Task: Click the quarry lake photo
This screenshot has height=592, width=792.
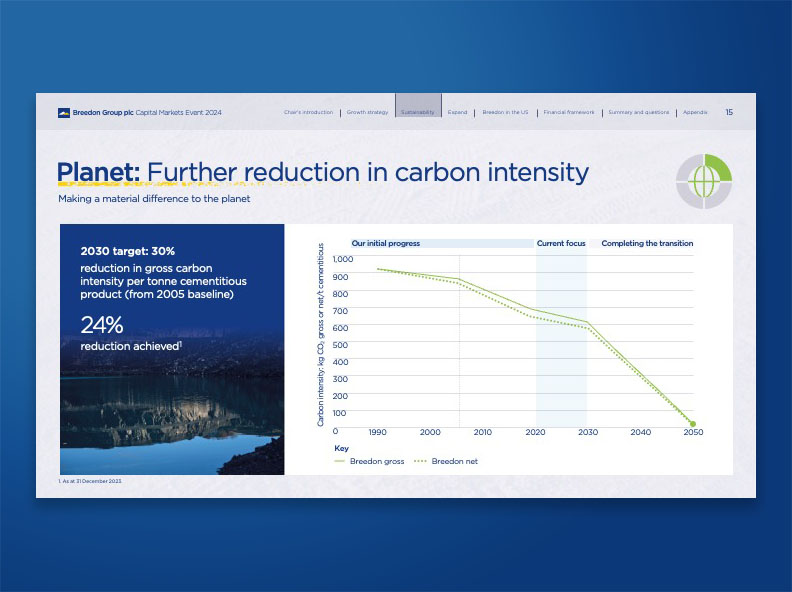Action: pos(172,404)
